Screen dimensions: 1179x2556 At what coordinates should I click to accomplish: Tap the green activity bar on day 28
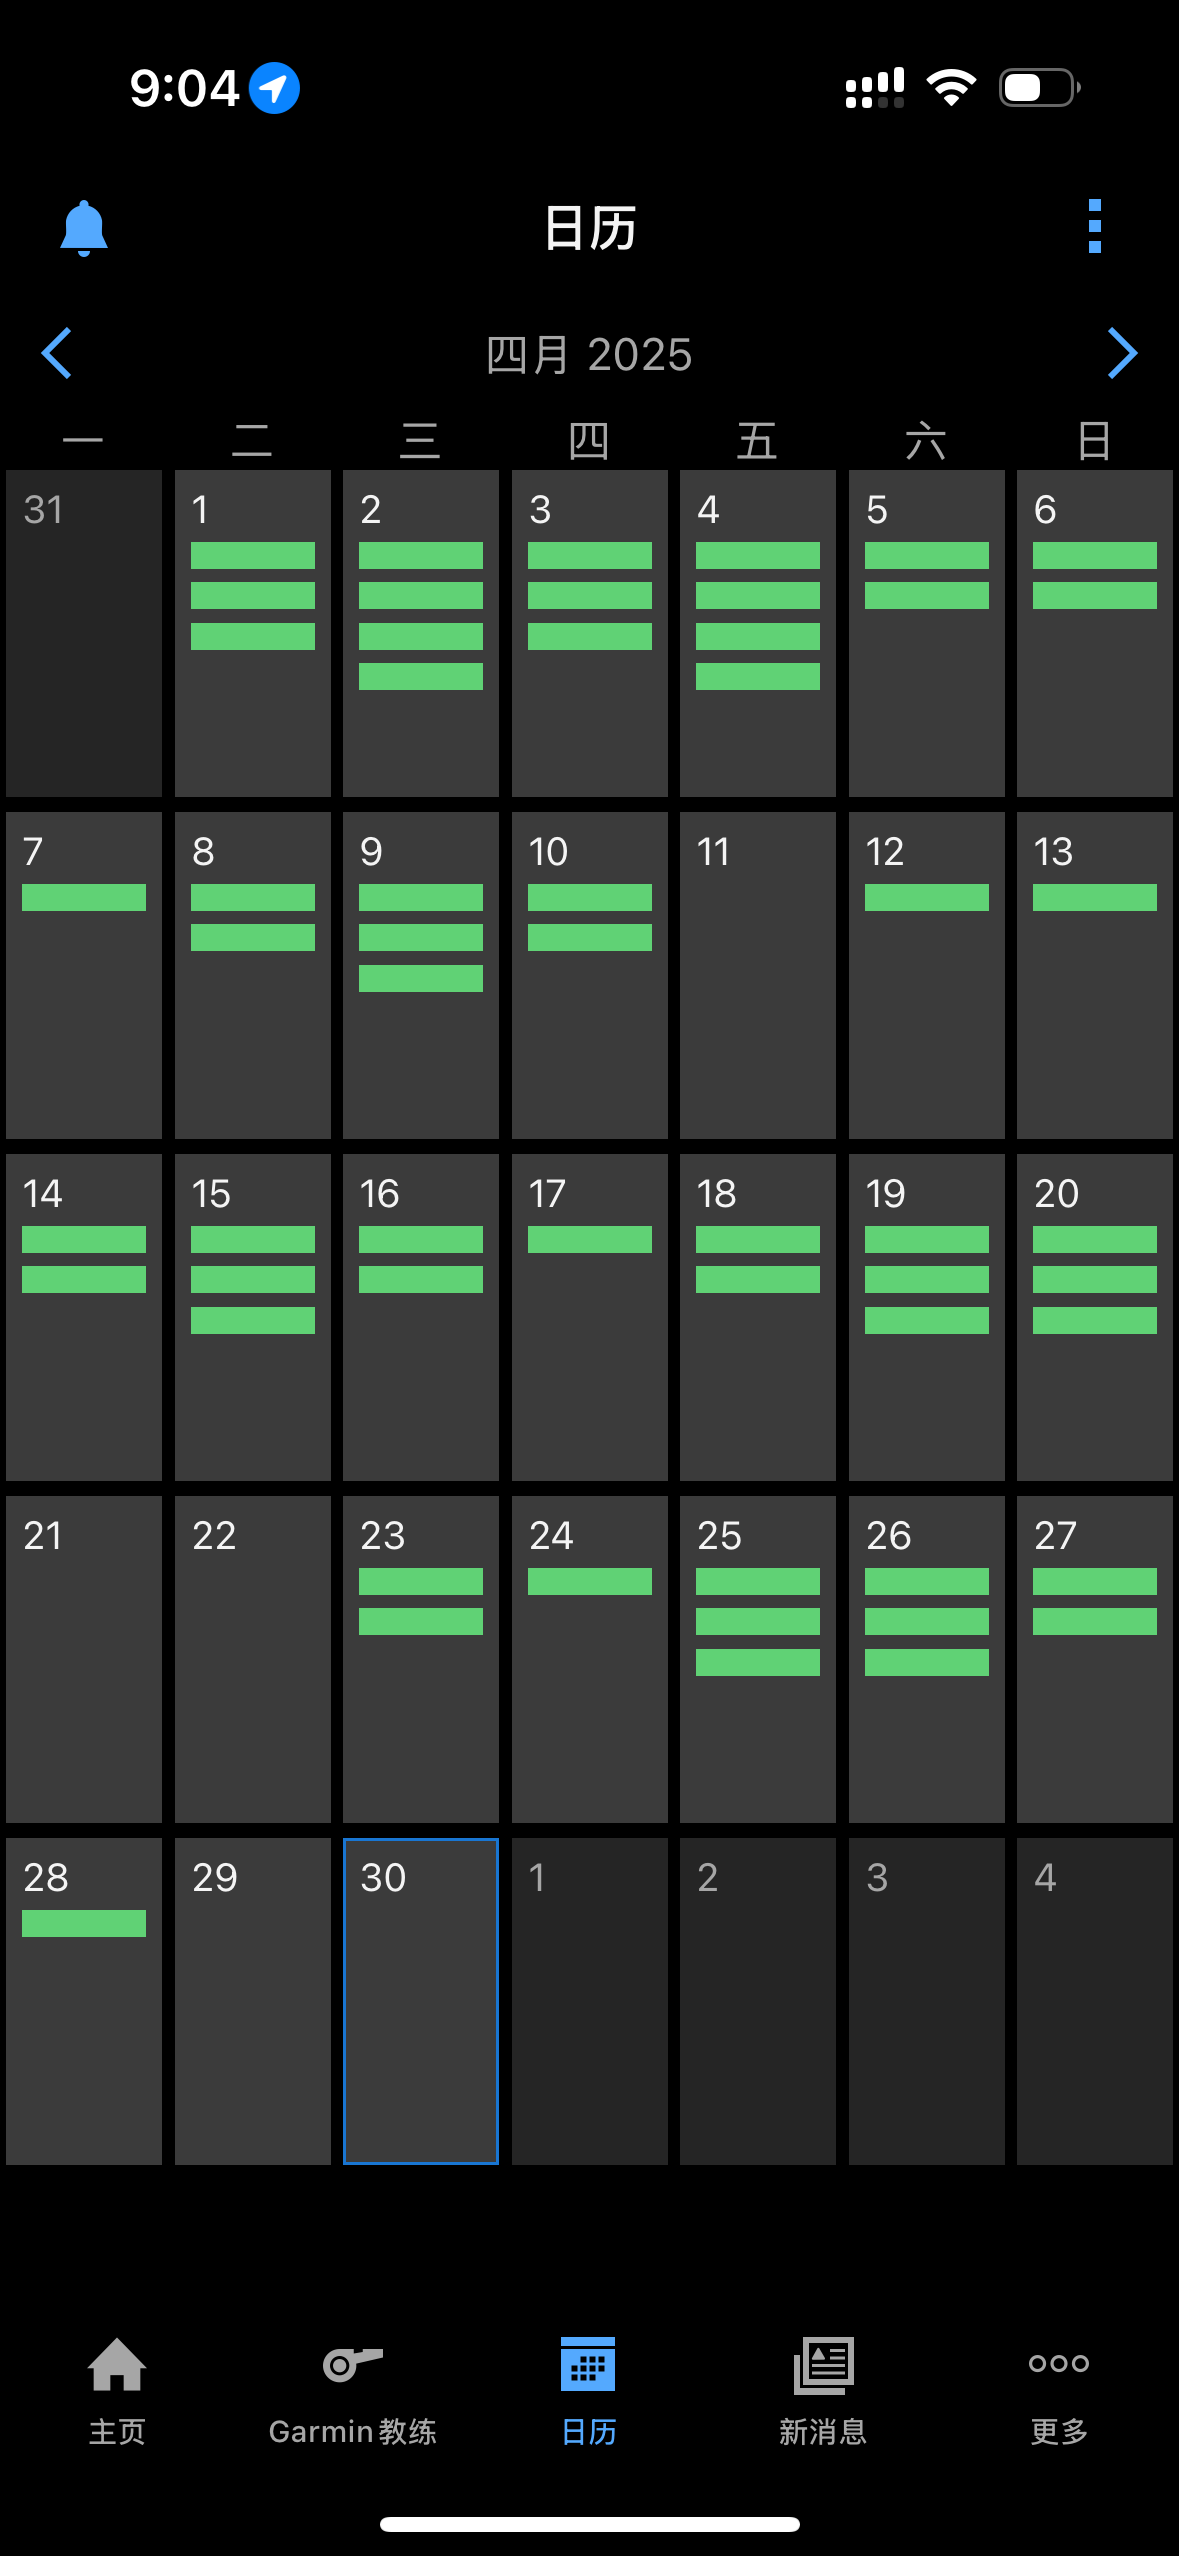point(84,1923)
